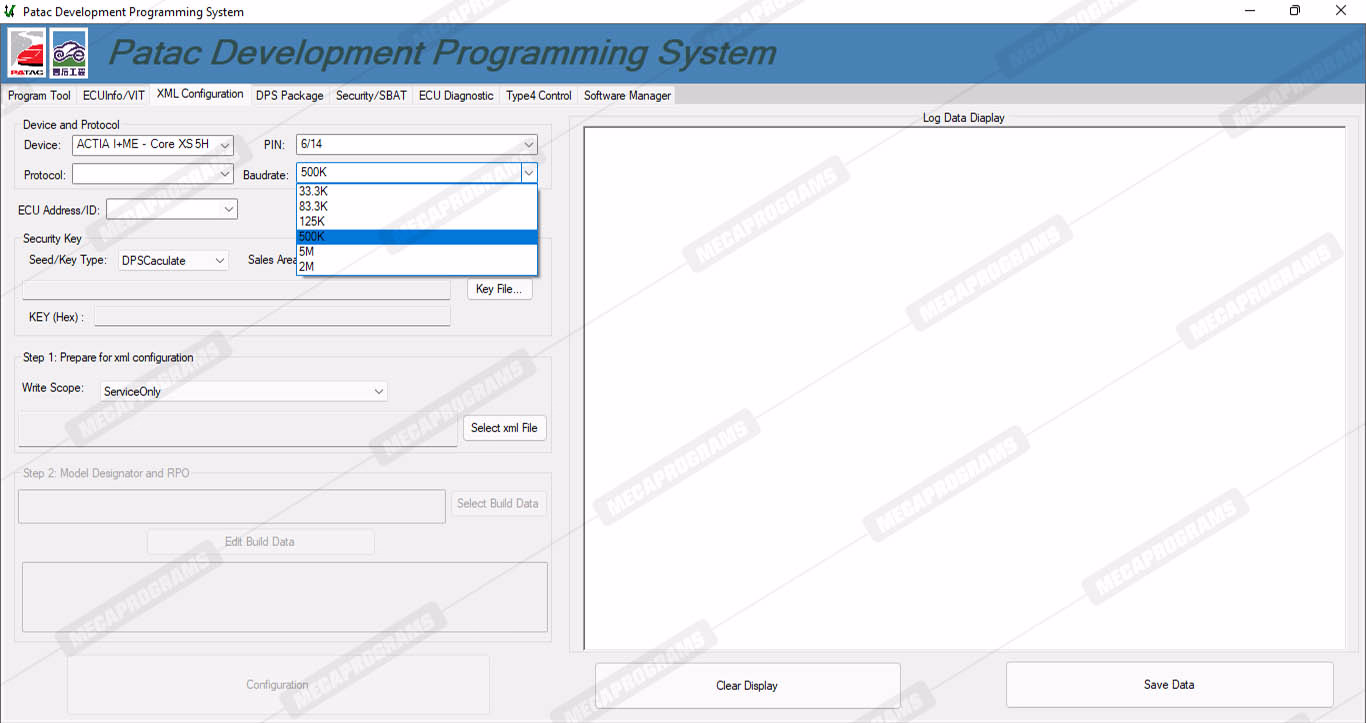Choose 2M baudrate option
The width and height of the screenshot is (1366, 723).
(417, 267)
